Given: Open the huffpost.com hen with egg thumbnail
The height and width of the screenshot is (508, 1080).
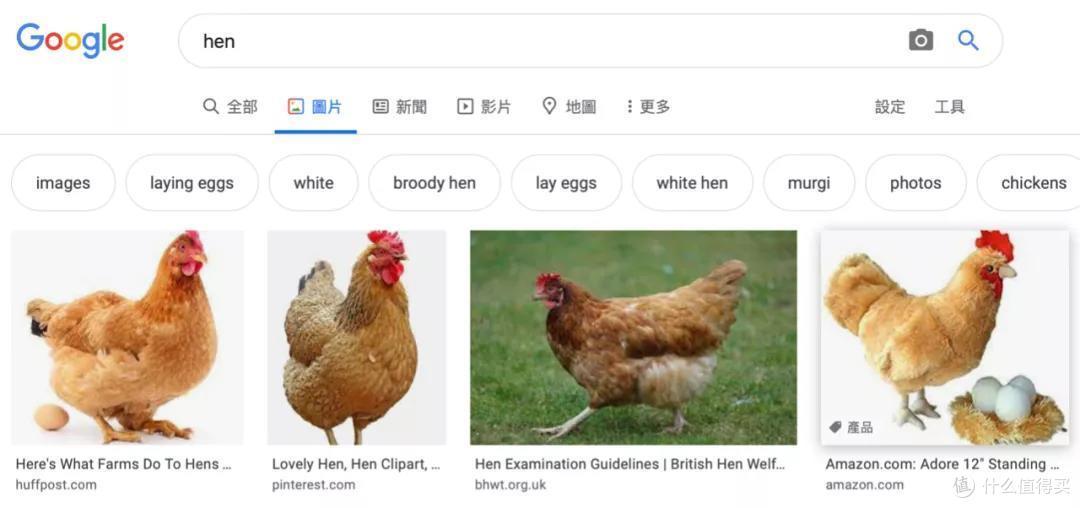Looking at the screenshot, I should click(x=127, y=337).
